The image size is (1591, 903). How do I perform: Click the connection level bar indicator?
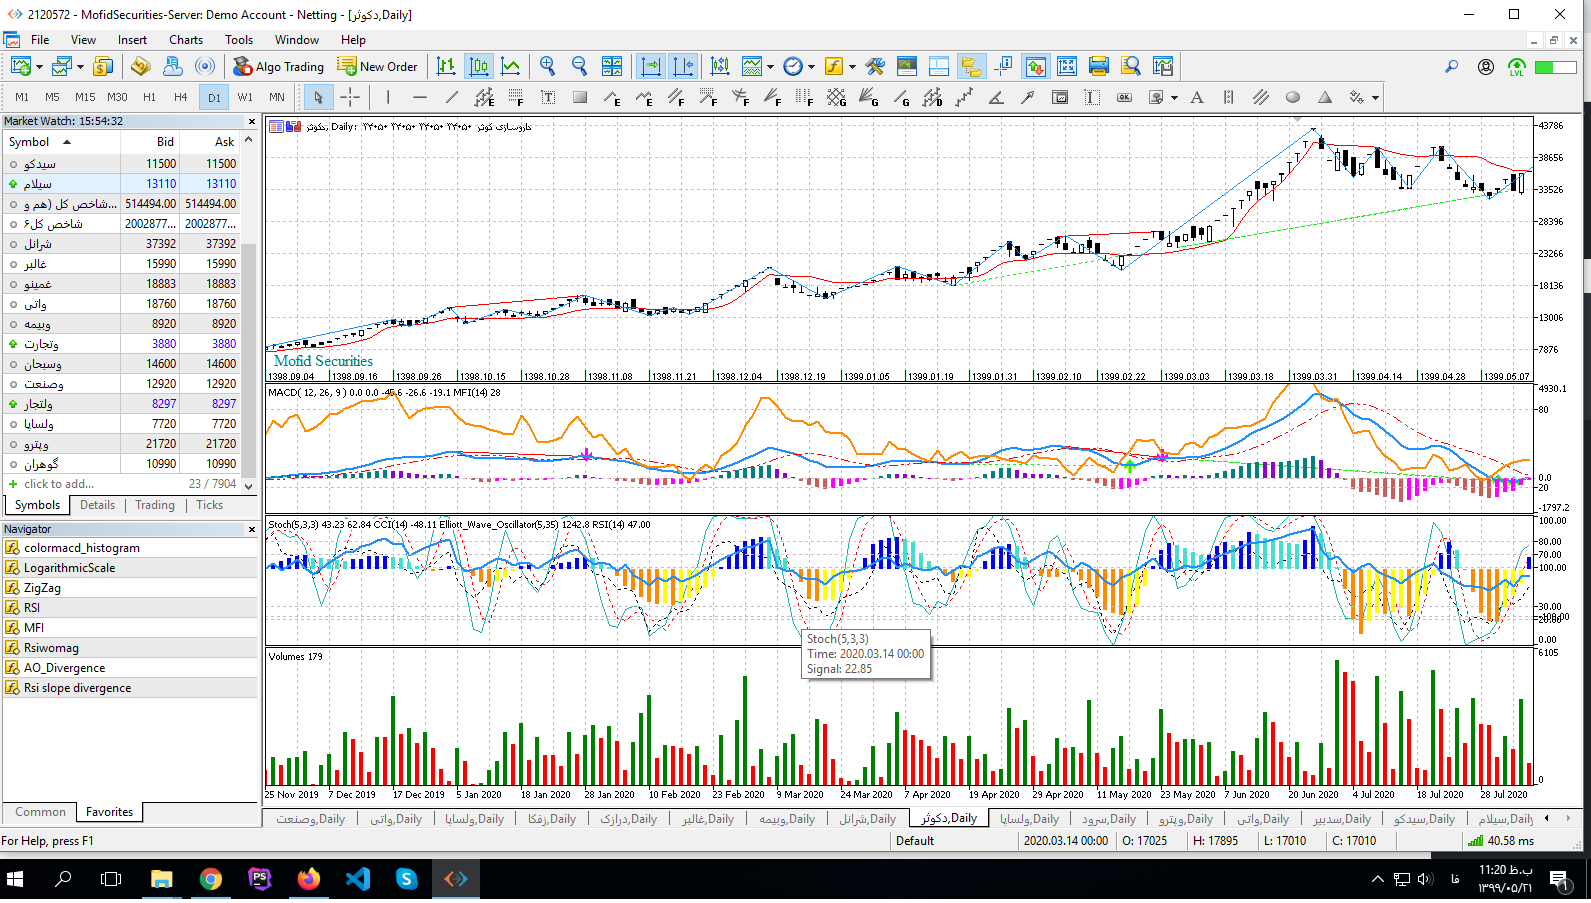[1555, 67]
